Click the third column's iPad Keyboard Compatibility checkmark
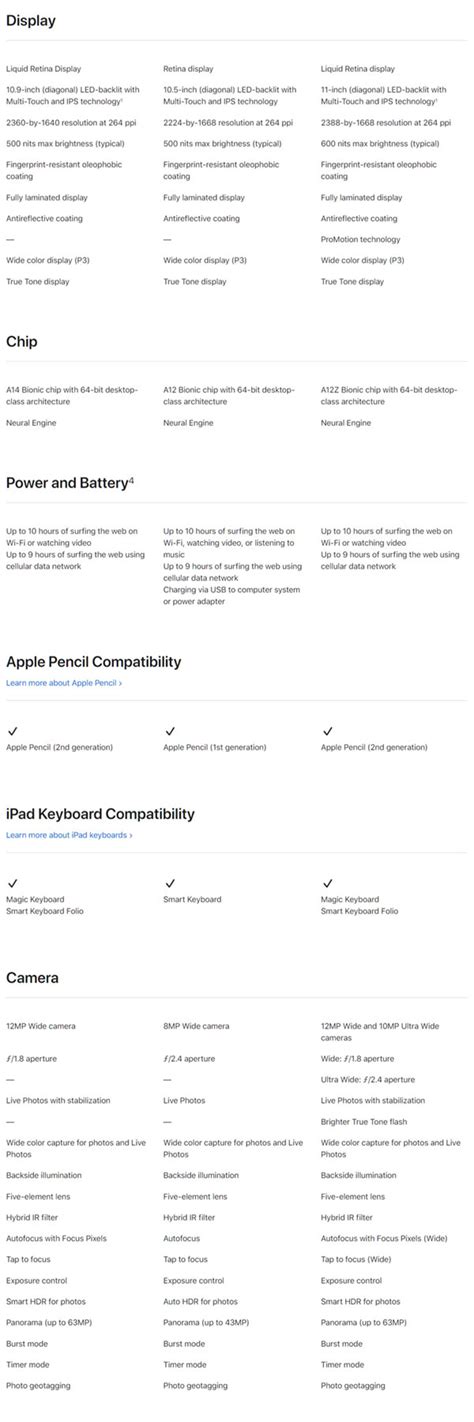474x1422 pixels. [x=327, y=883]
